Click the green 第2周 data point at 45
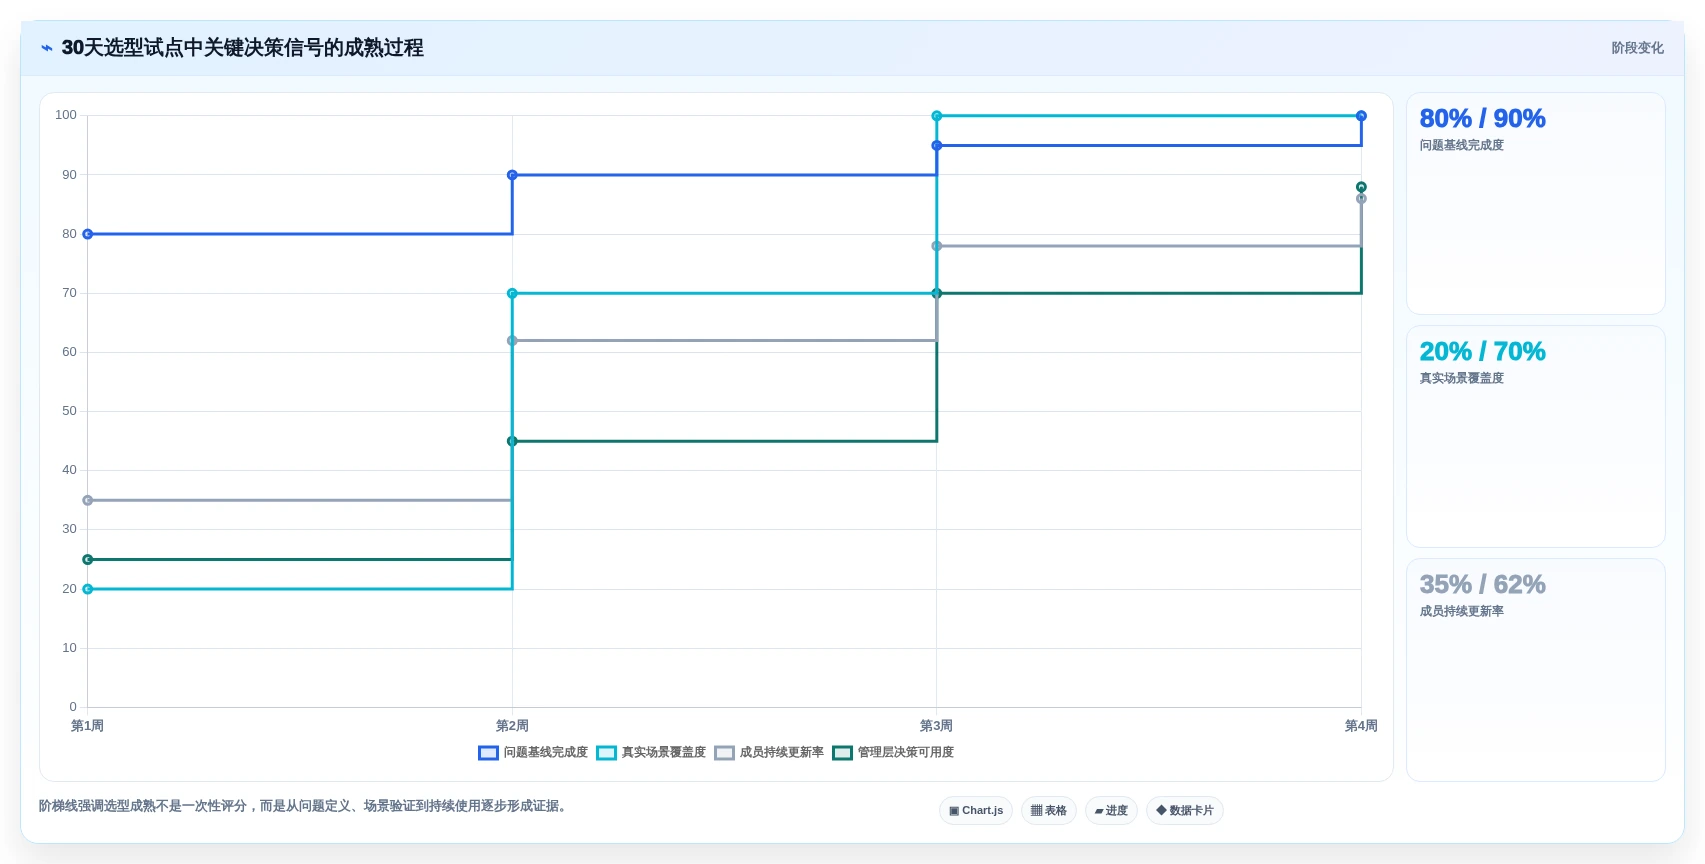 click(512, 441)
